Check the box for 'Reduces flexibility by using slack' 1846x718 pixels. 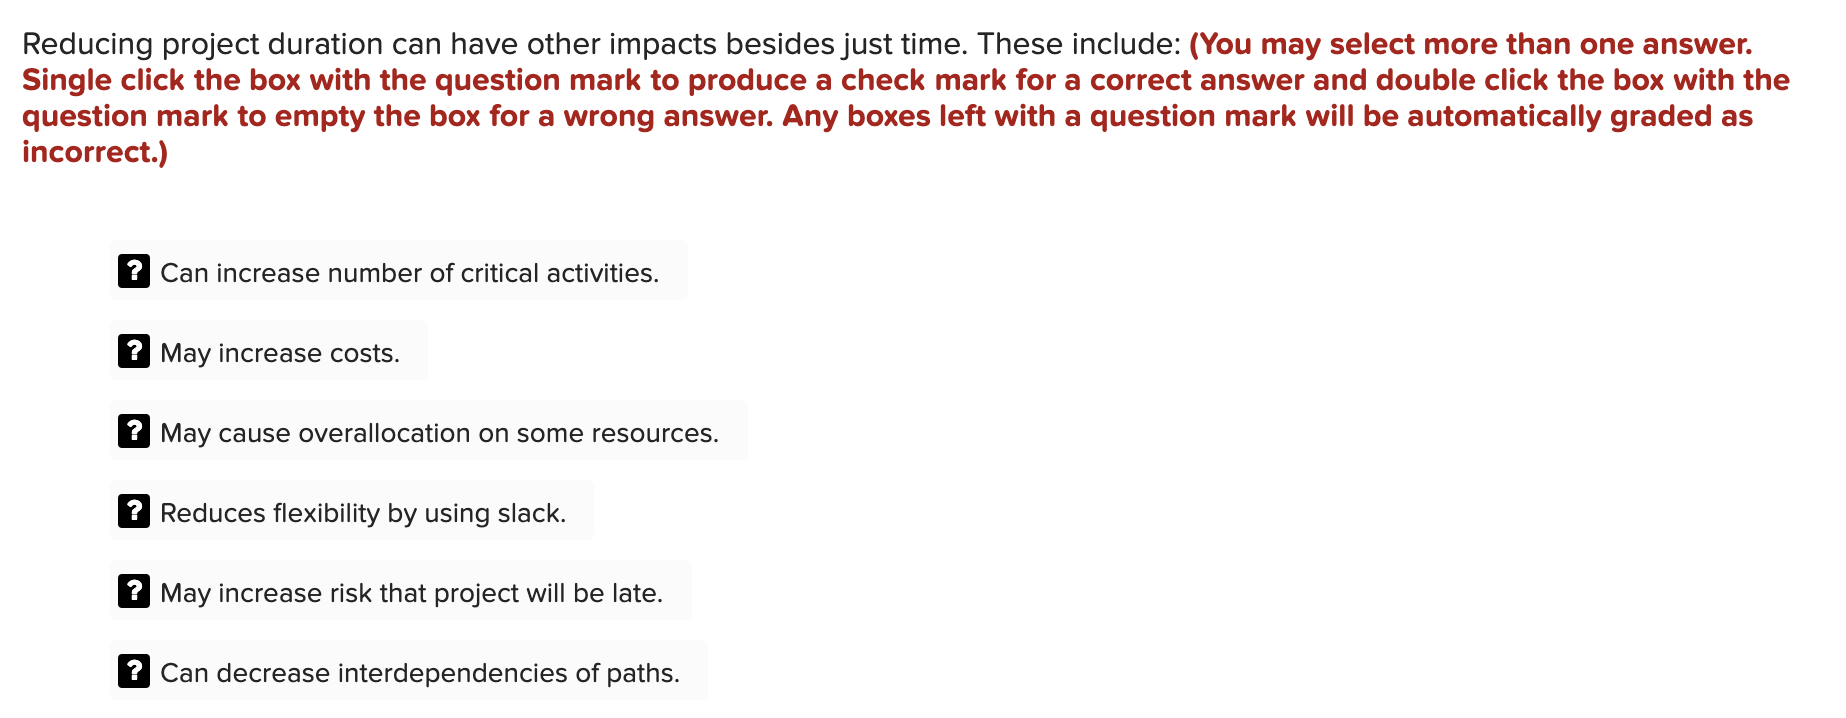point(133,511)
